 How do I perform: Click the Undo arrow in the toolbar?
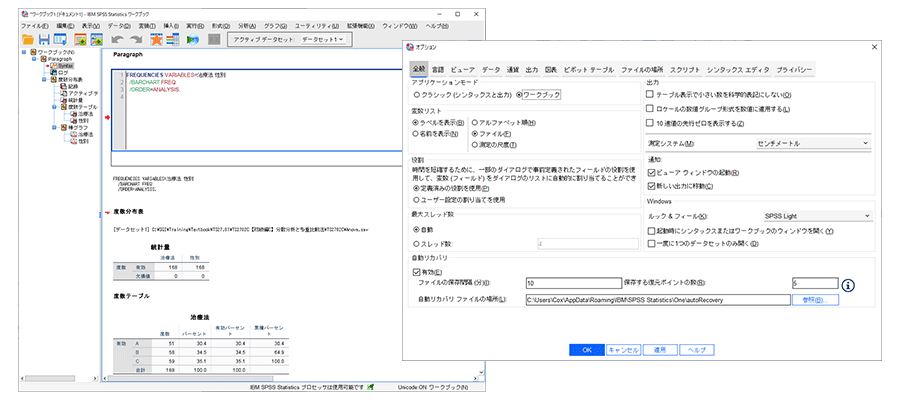[118, 40]
